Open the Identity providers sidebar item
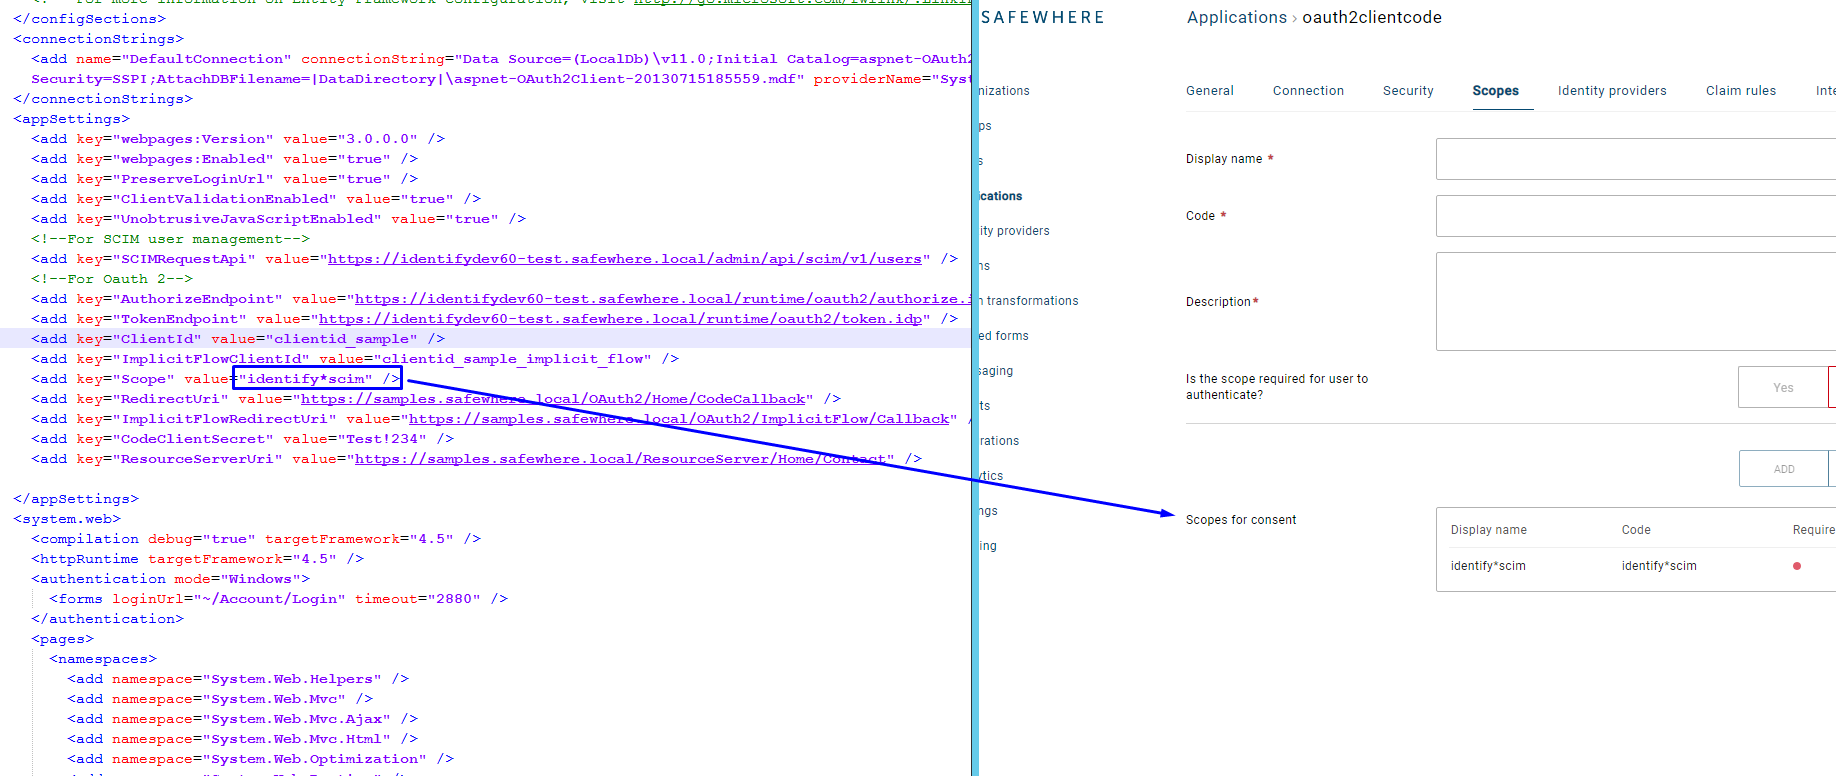Viewport: 1836px width, 776px height. click(x=1014, y=231)
